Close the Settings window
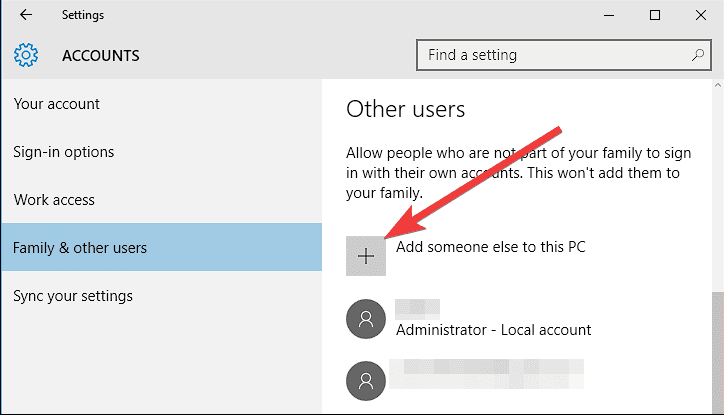 (700, 15)
